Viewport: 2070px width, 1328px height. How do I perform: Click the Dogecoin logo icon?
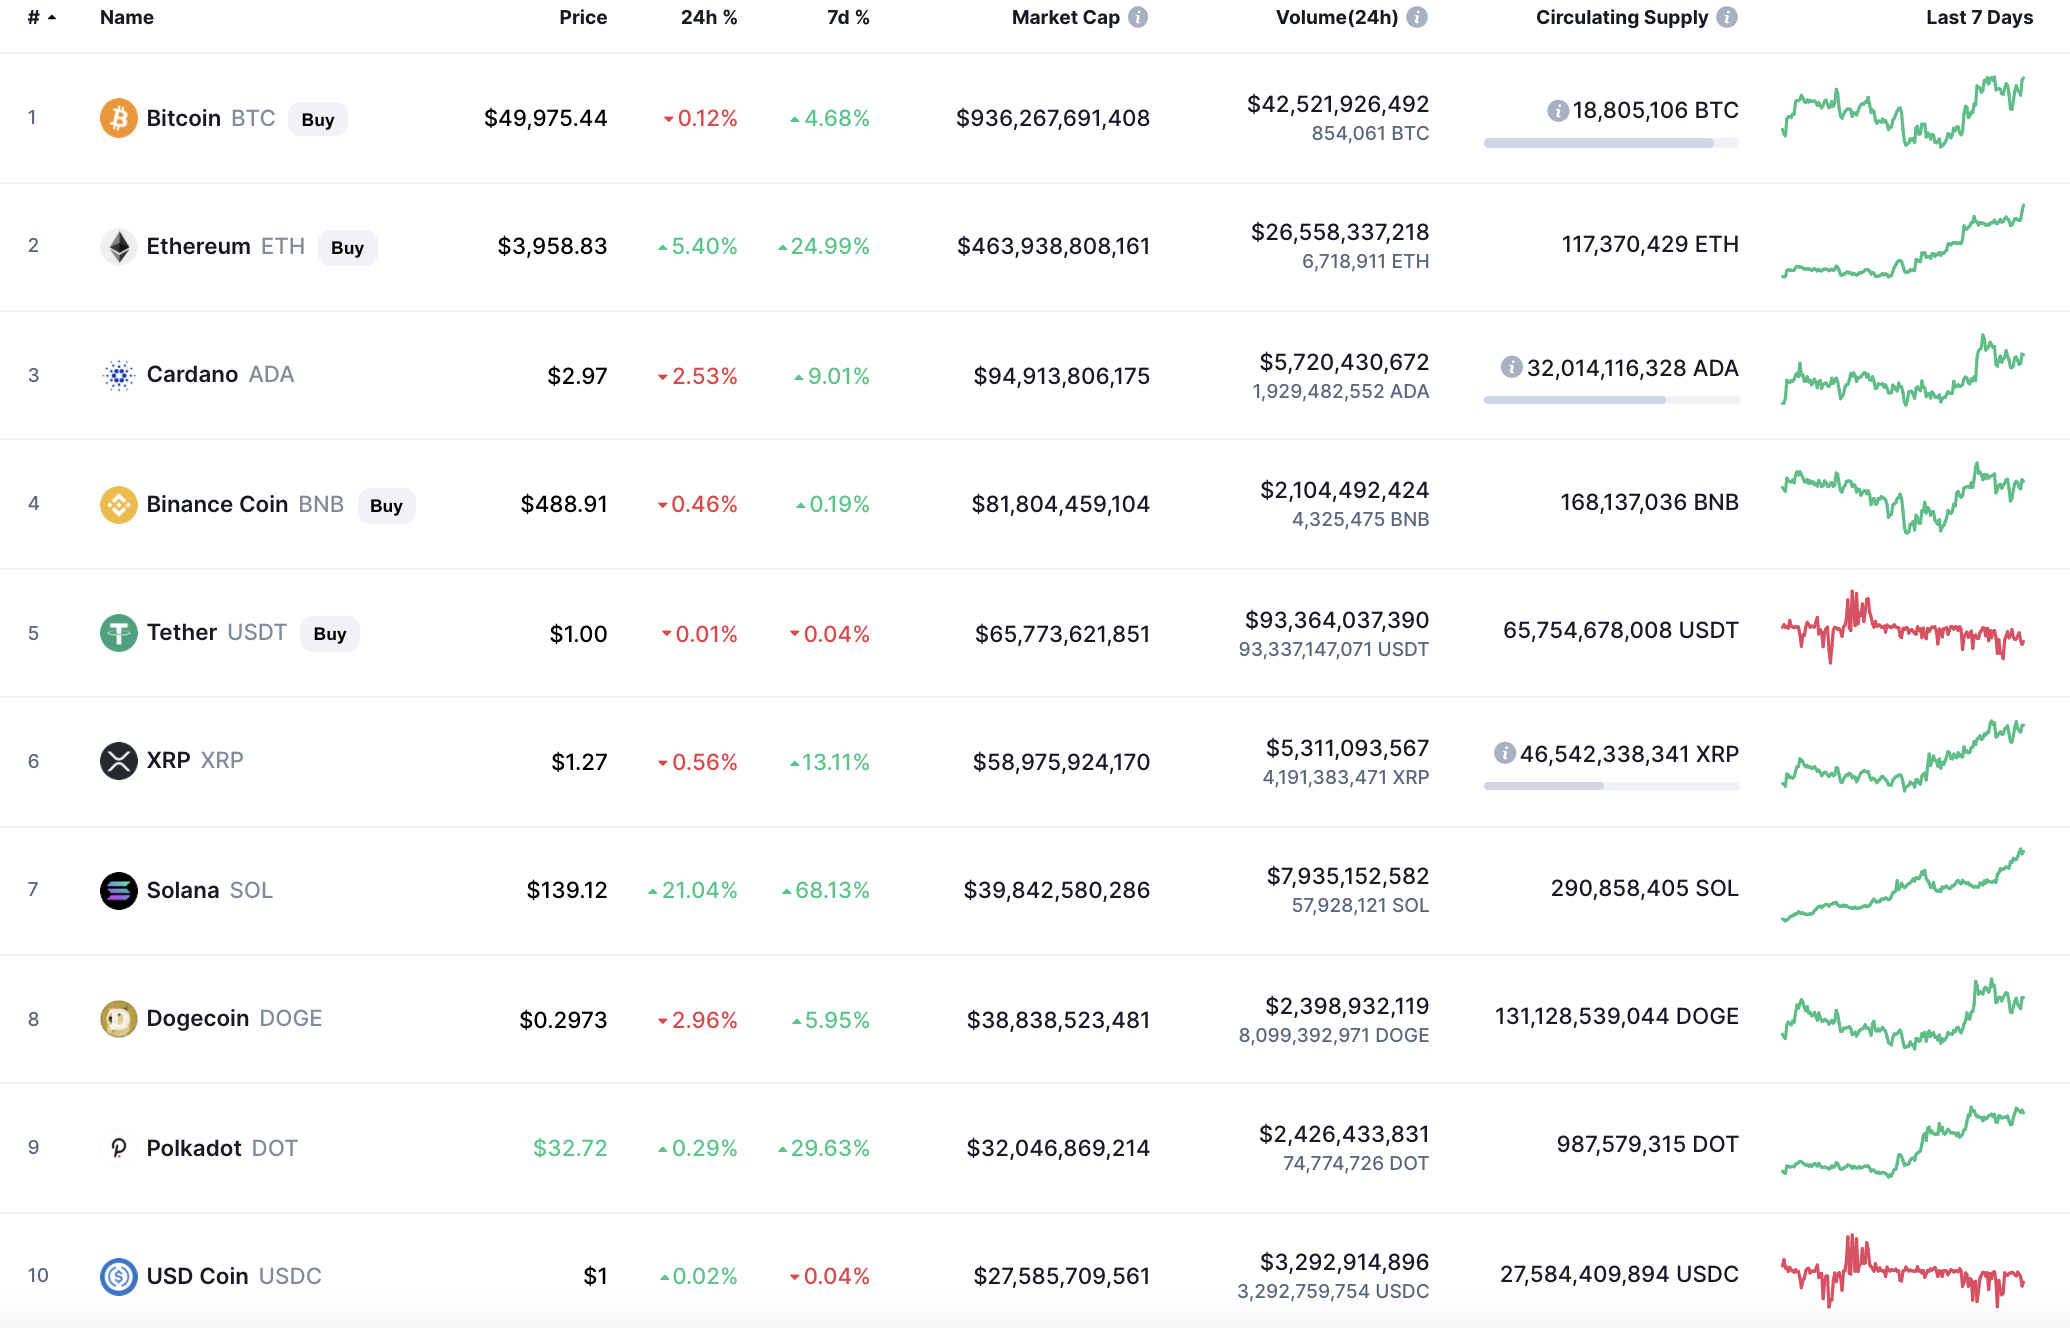pos(118,1018)
